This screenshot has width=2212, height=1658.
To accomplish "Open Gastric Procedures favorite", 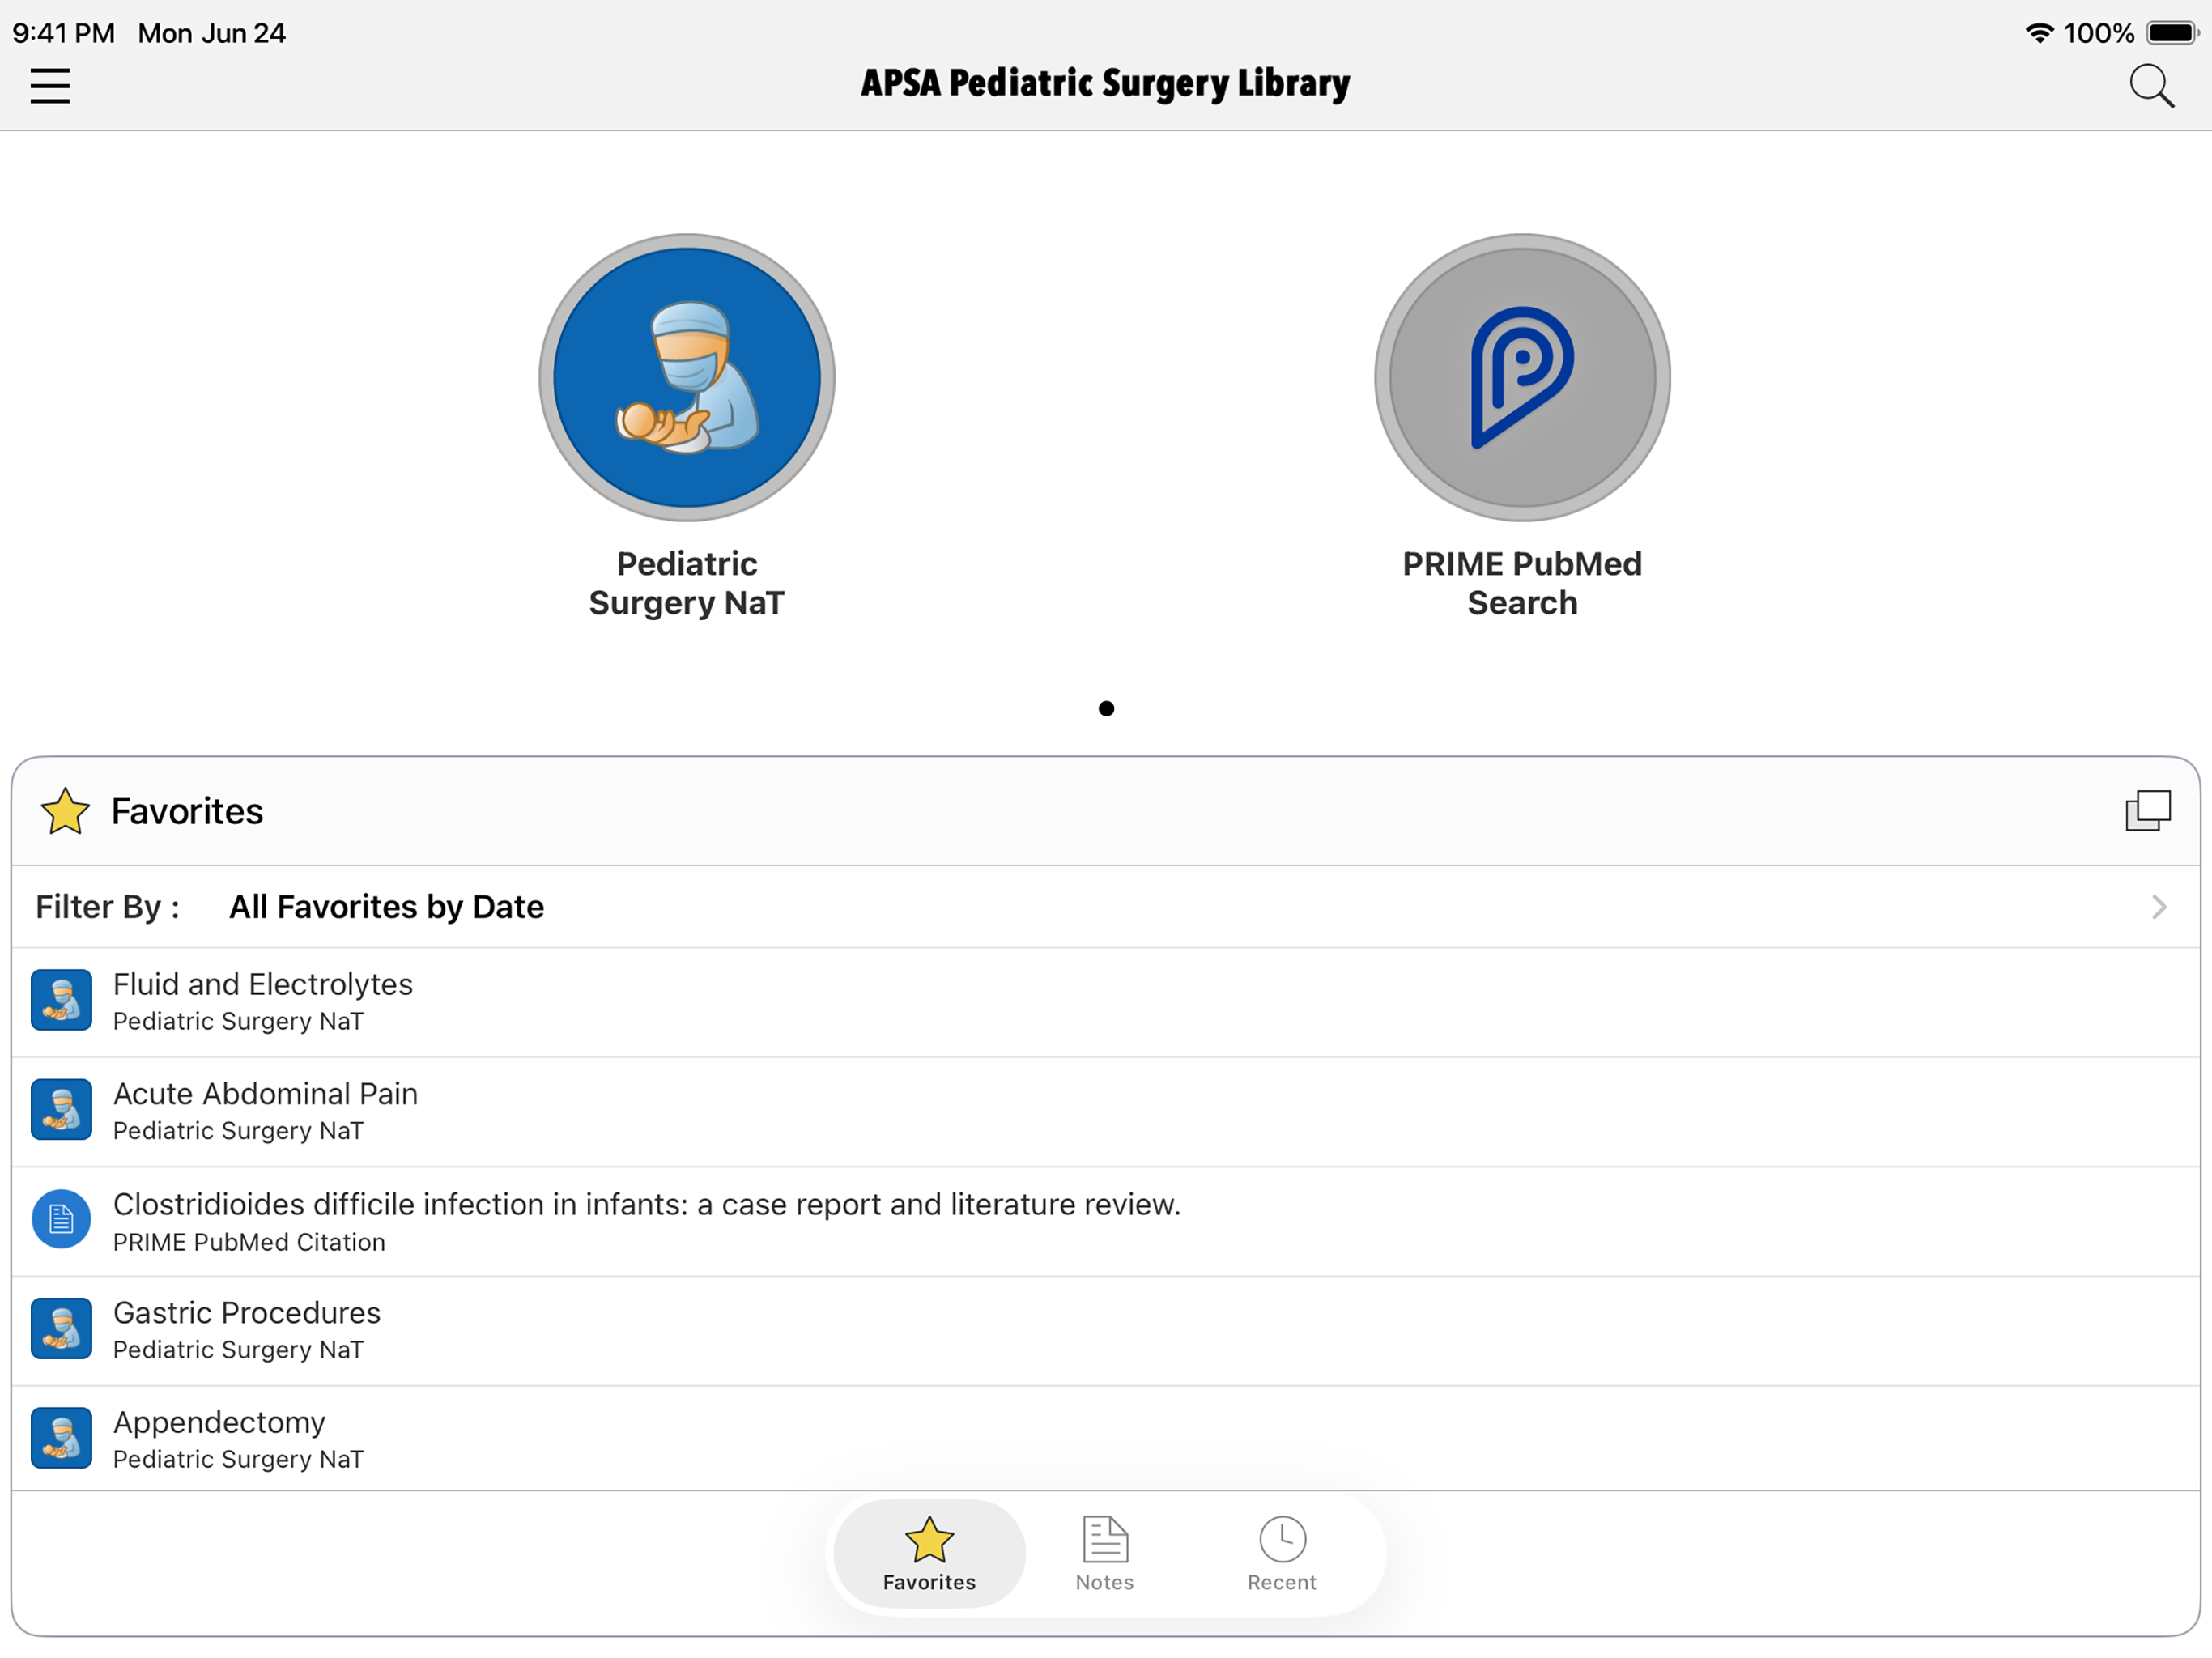I will coord(1106,1331).
